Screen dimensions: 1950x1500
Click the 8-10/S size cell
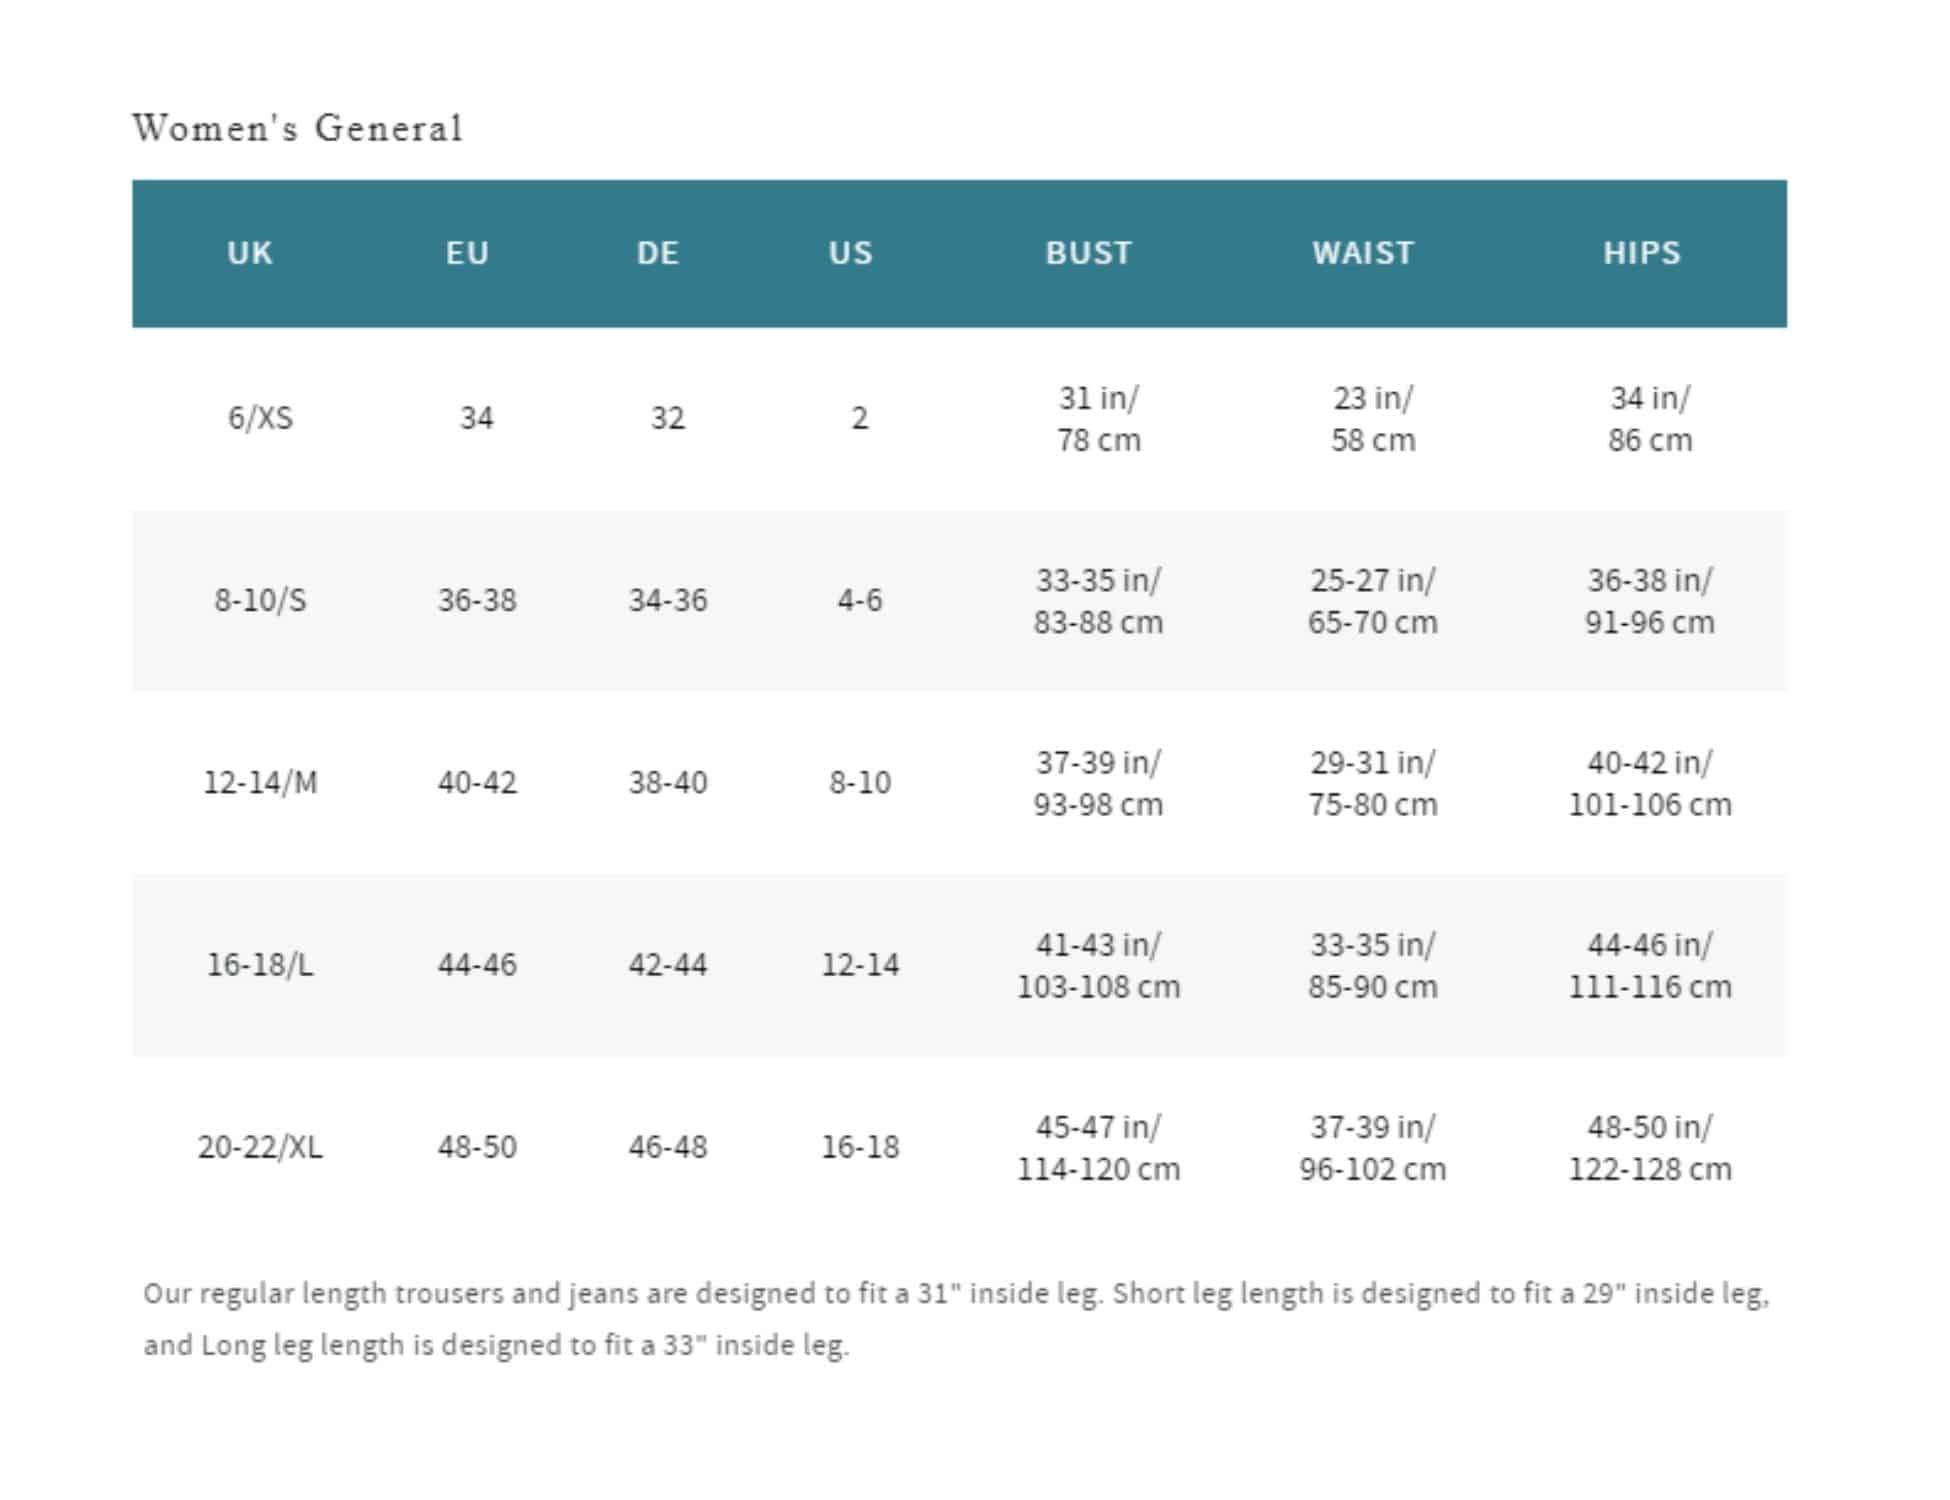coord(260,601)
